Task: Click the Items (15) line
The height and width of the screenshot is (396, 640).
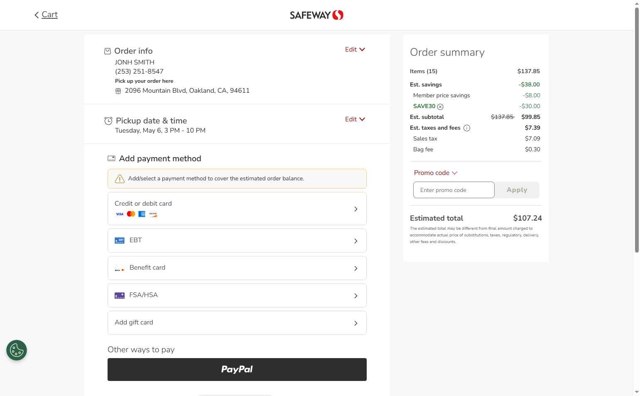Action: 475,71
